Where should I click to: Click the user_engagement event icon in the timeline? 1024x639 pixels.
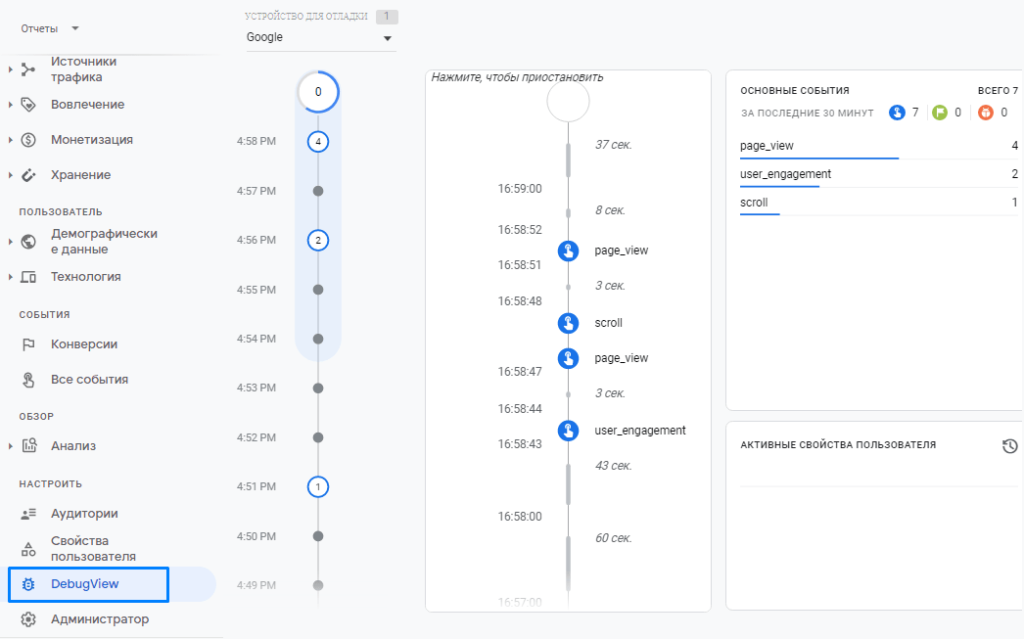[x=568, y=431]
